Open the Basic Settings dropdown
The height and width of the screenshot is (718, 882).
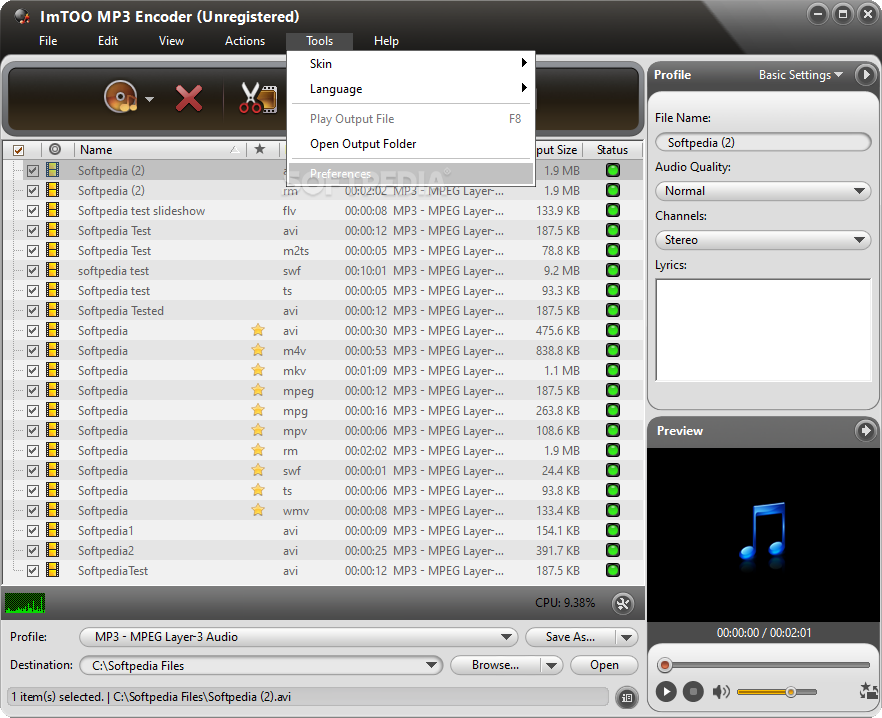800,75
